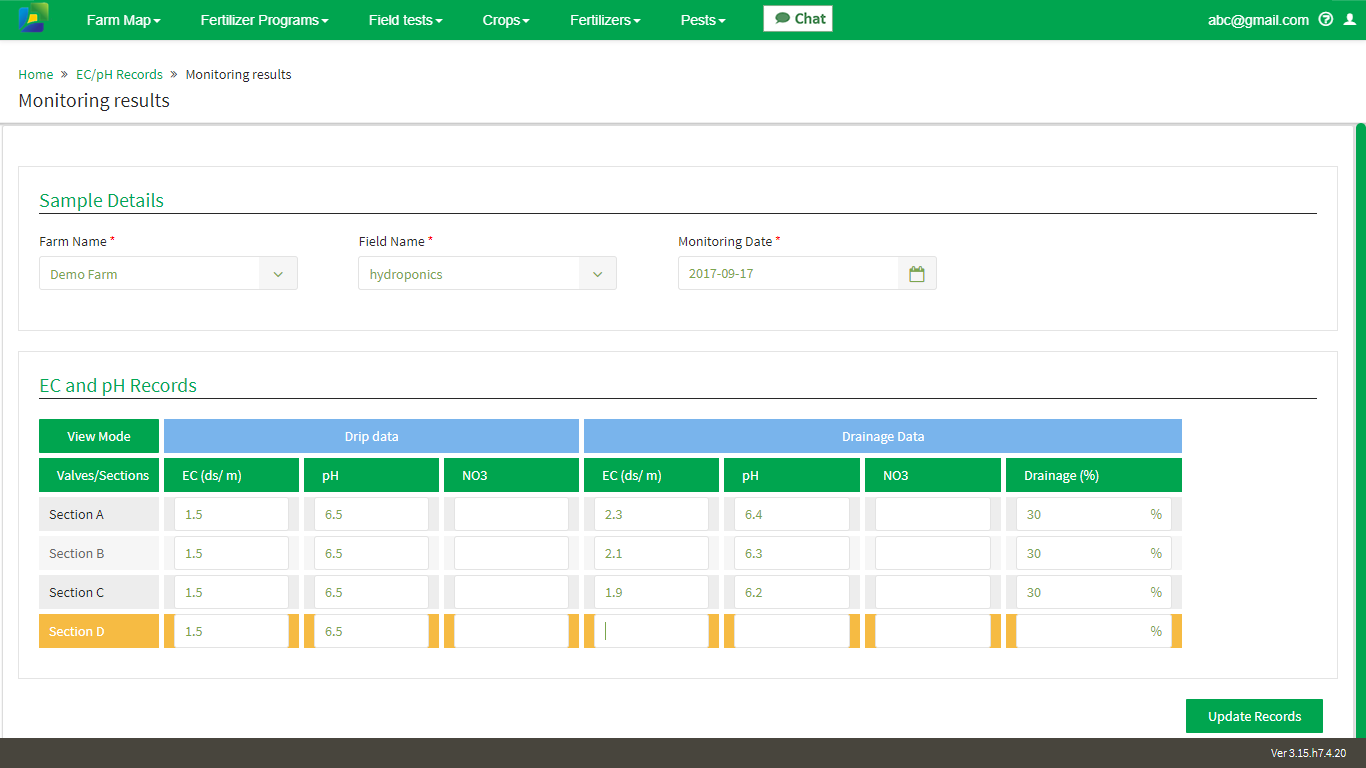Focus Section B drainage pH field
This screenshot has height=768, width=1366.
click(792, 553)
